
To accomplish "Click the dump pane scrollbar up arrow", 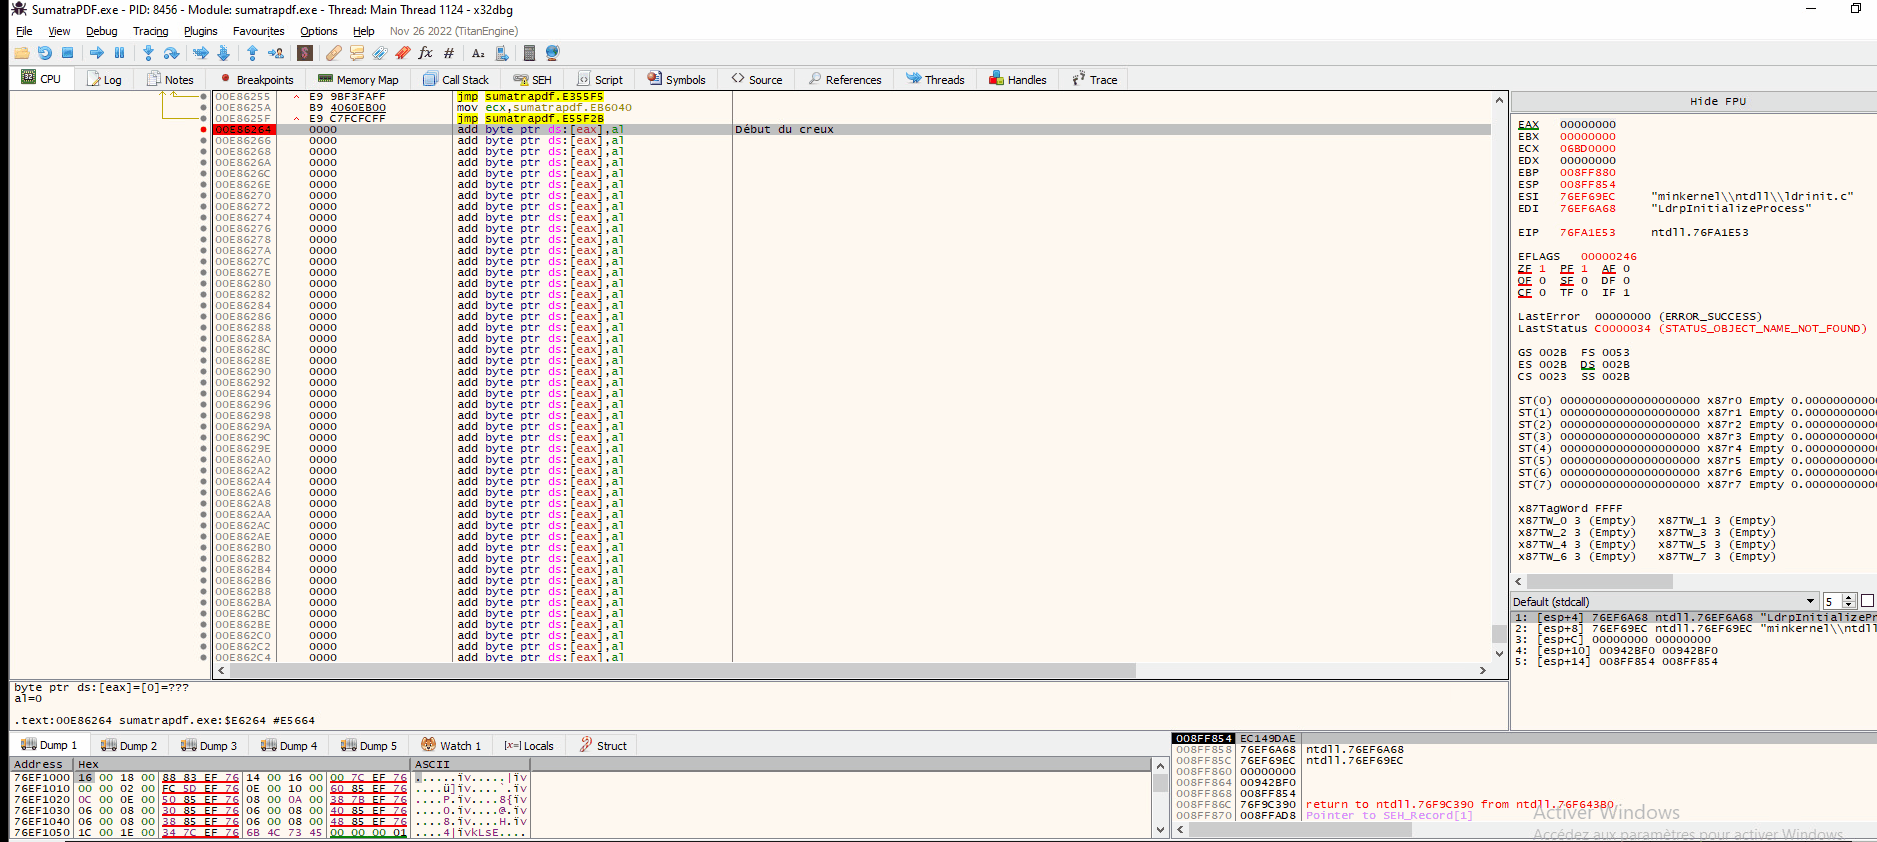I will tap(1160, 766).
